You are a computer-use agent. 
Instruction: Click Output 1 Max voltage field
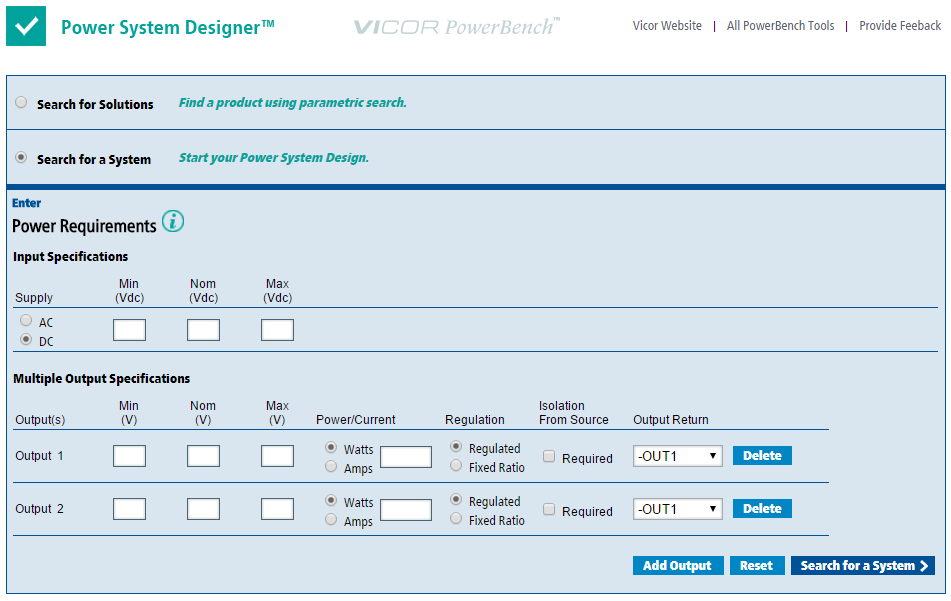point(277,456)
